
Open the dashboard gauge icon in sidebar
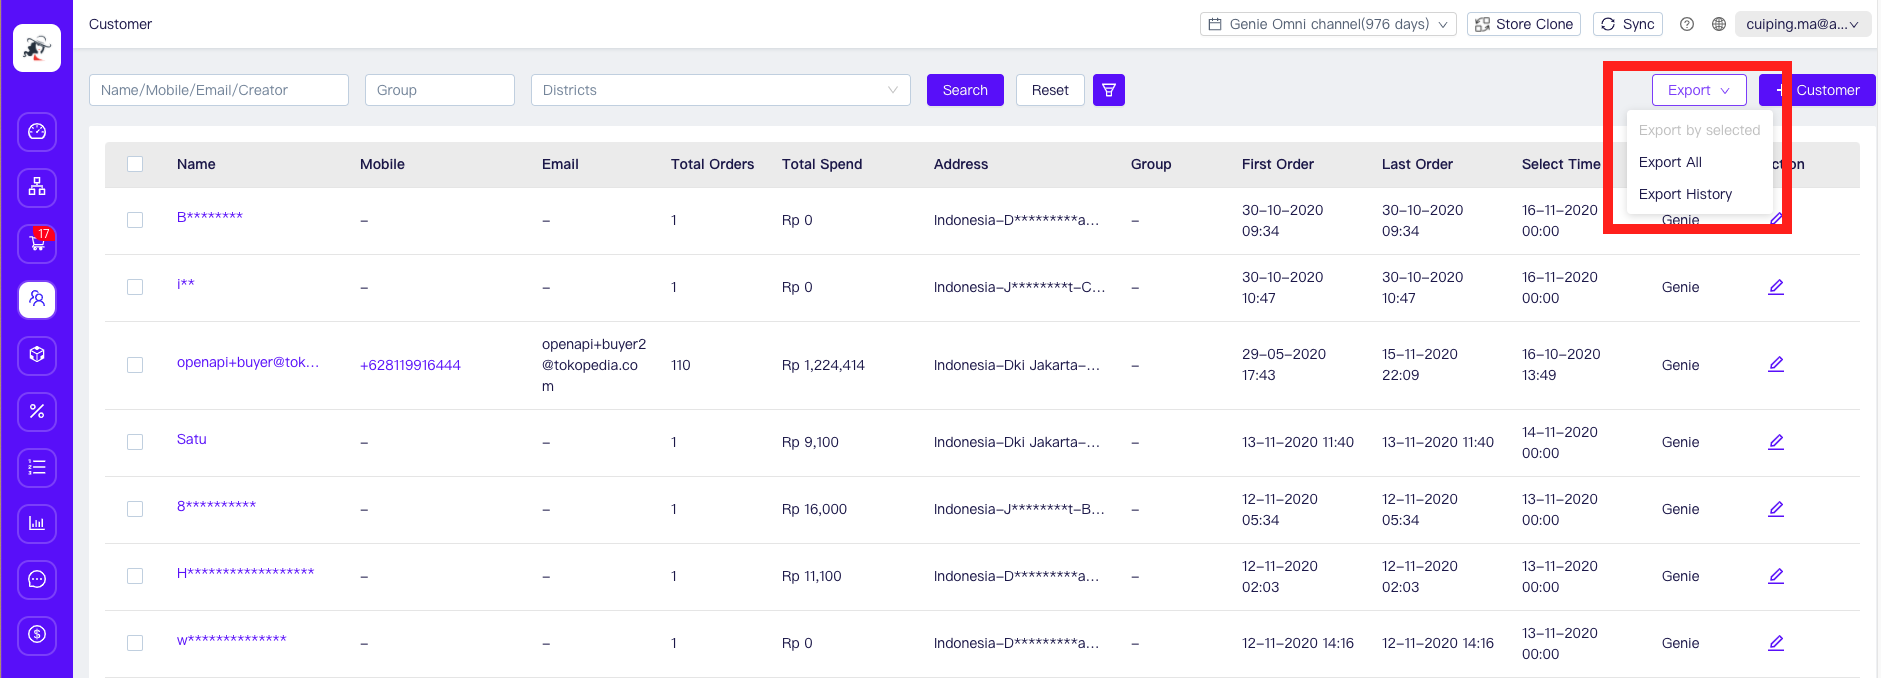click(37, 132)
